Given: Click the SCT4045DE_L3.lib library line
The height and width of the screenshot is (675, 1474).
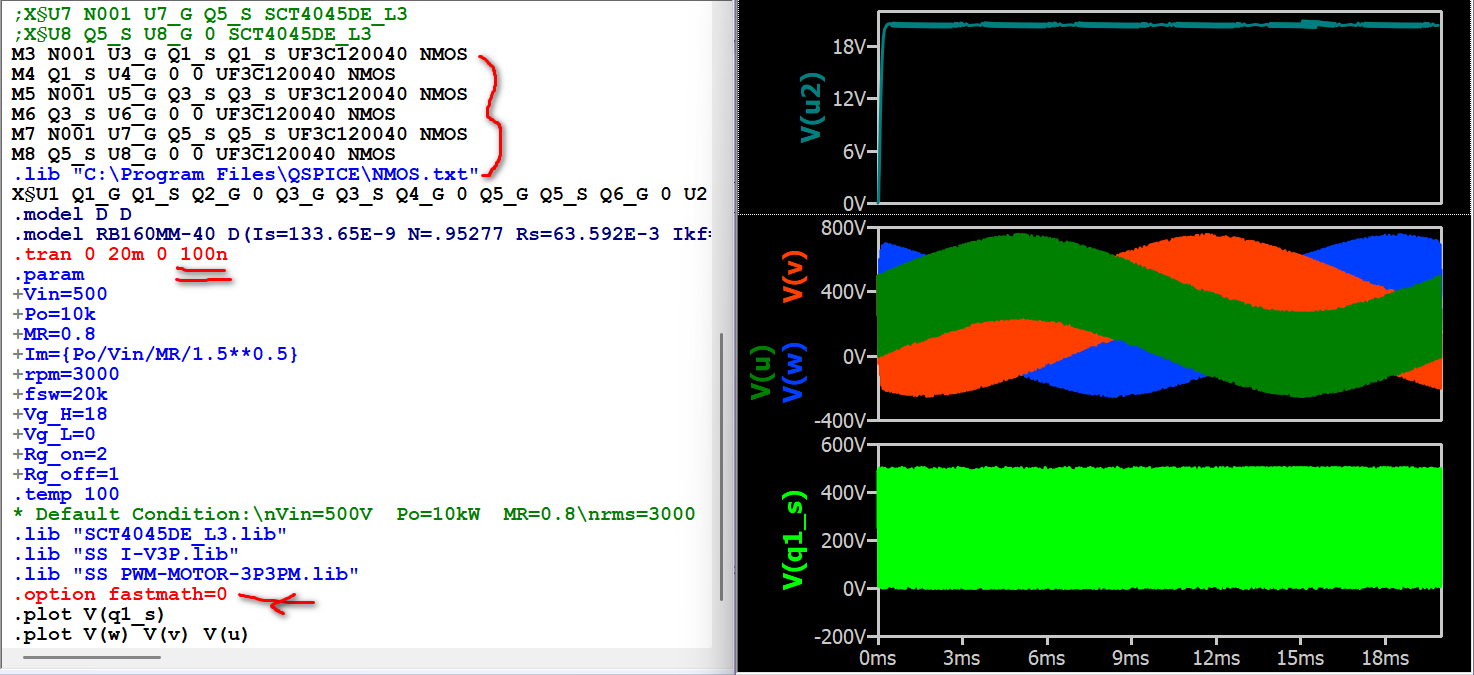Looking at the screenshot, I should [150, 534].
